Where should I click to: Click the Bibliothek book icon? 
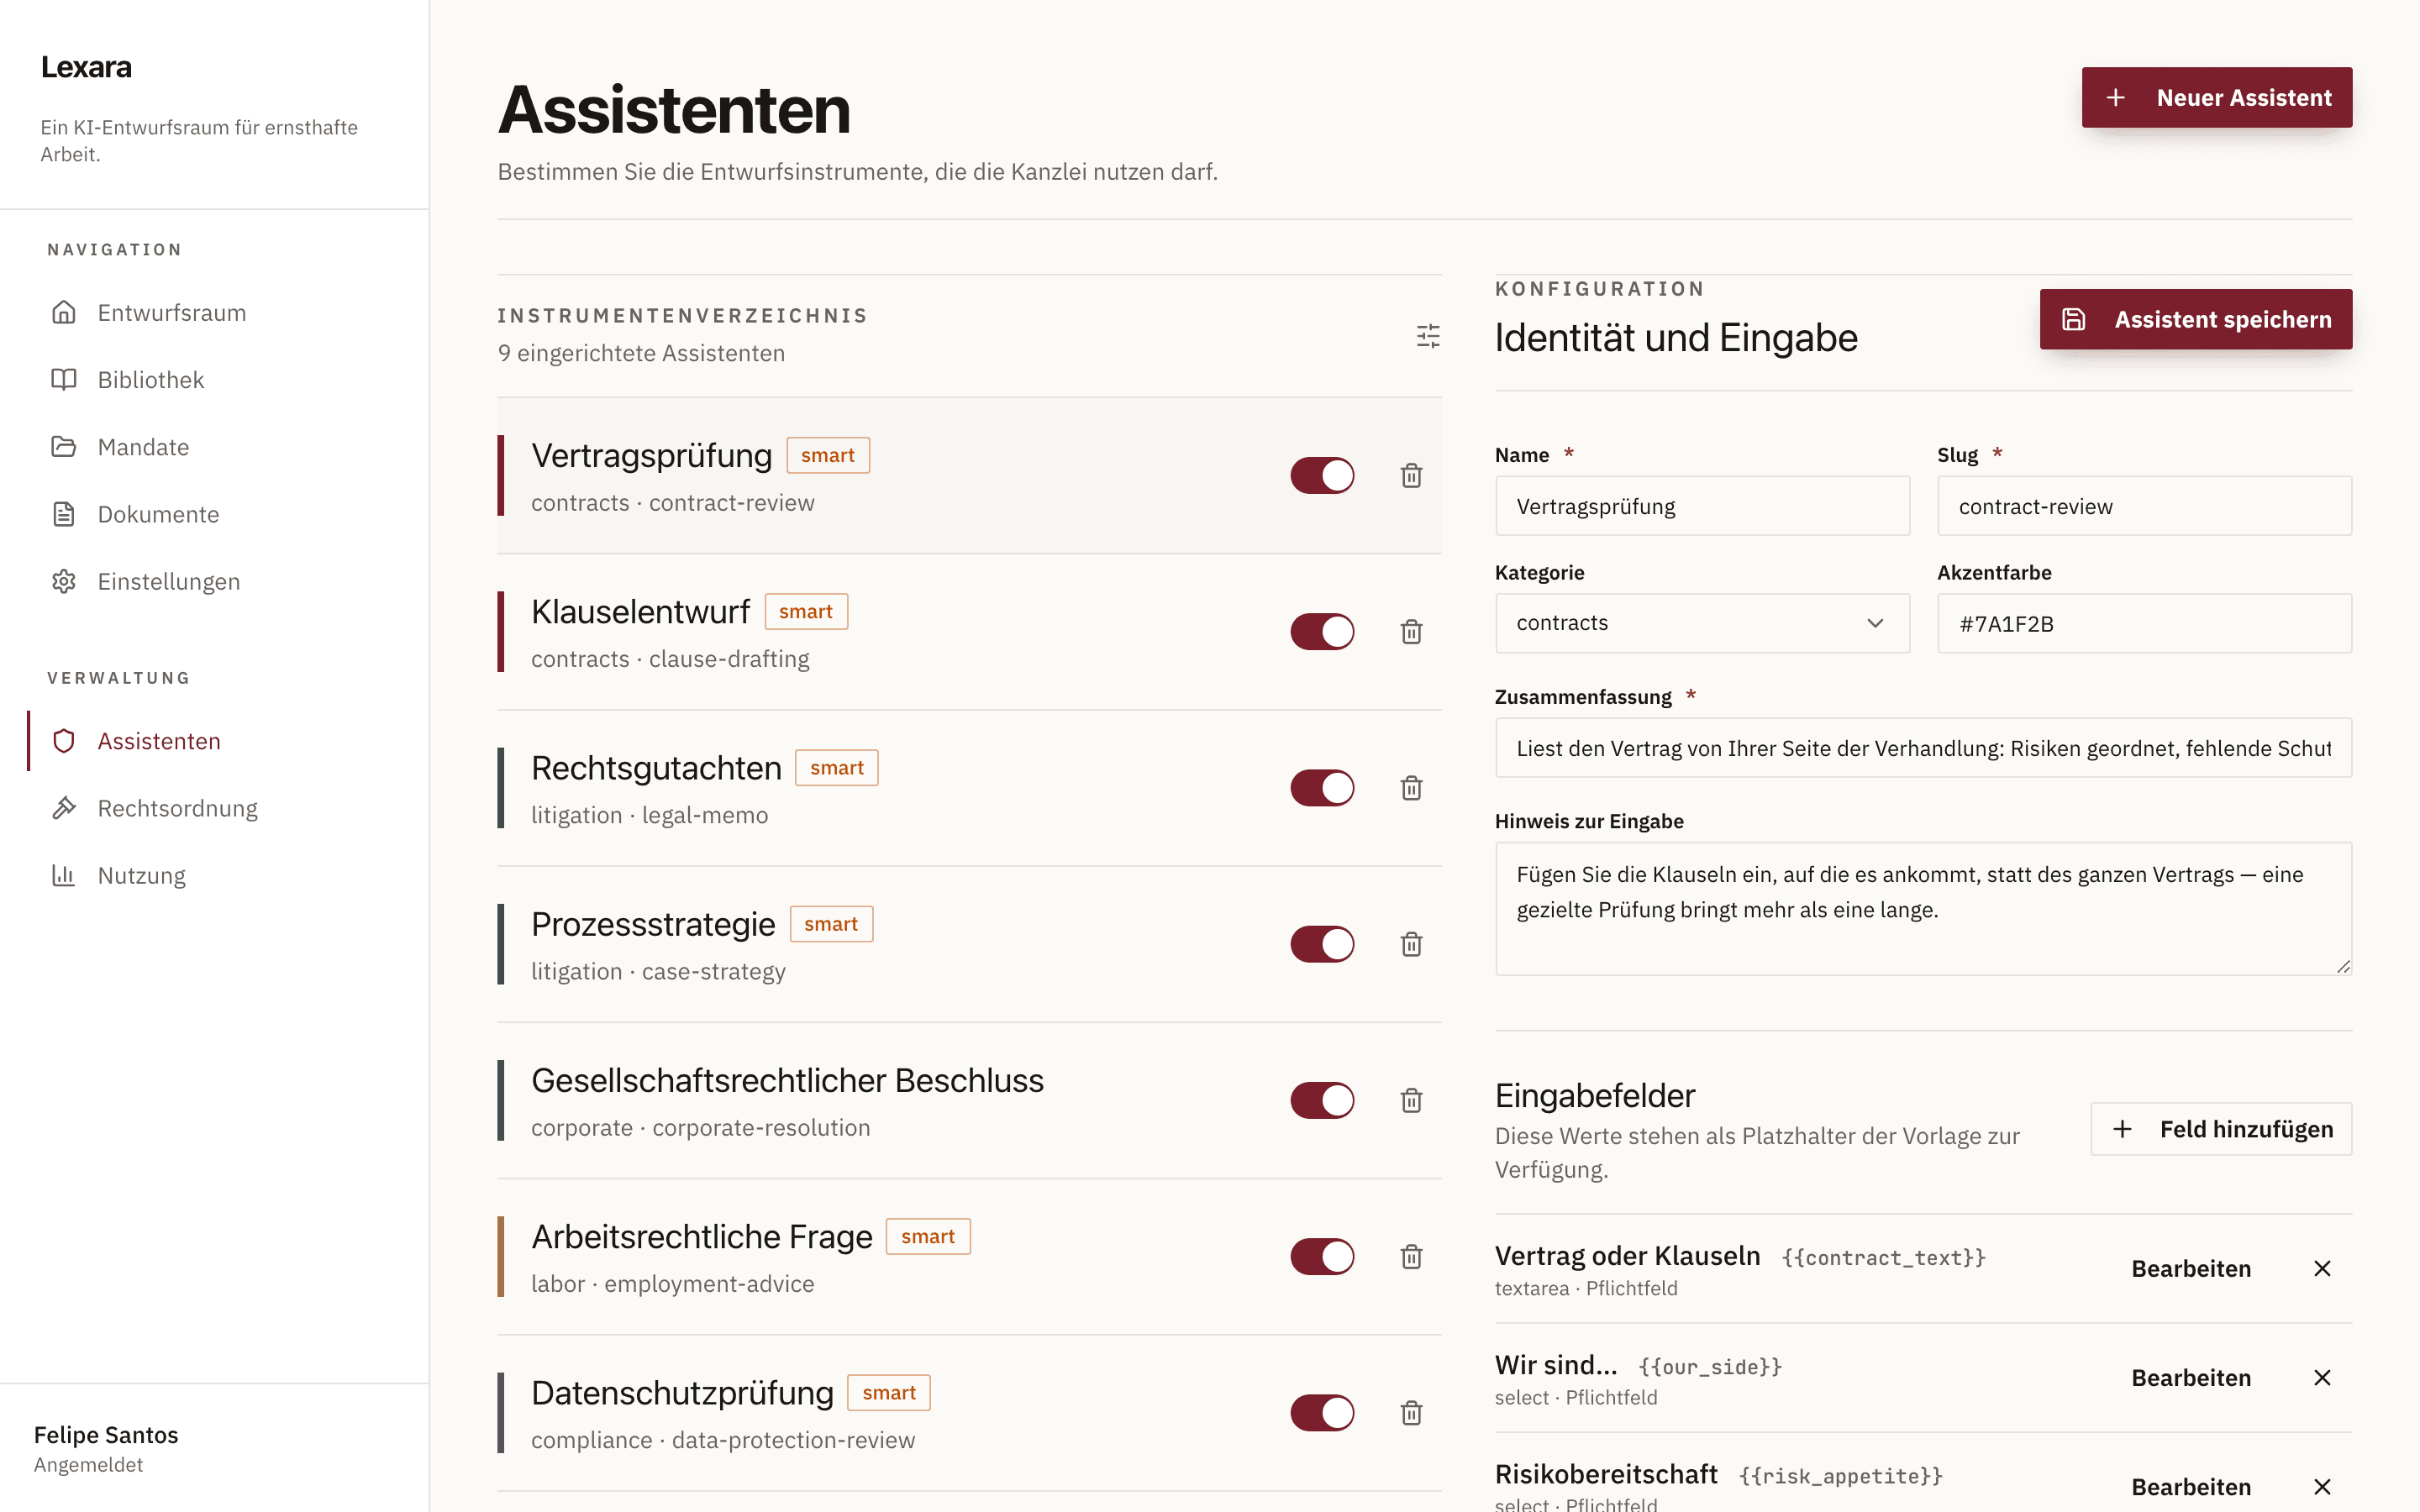pyautogui.click(x=64, y=380)
